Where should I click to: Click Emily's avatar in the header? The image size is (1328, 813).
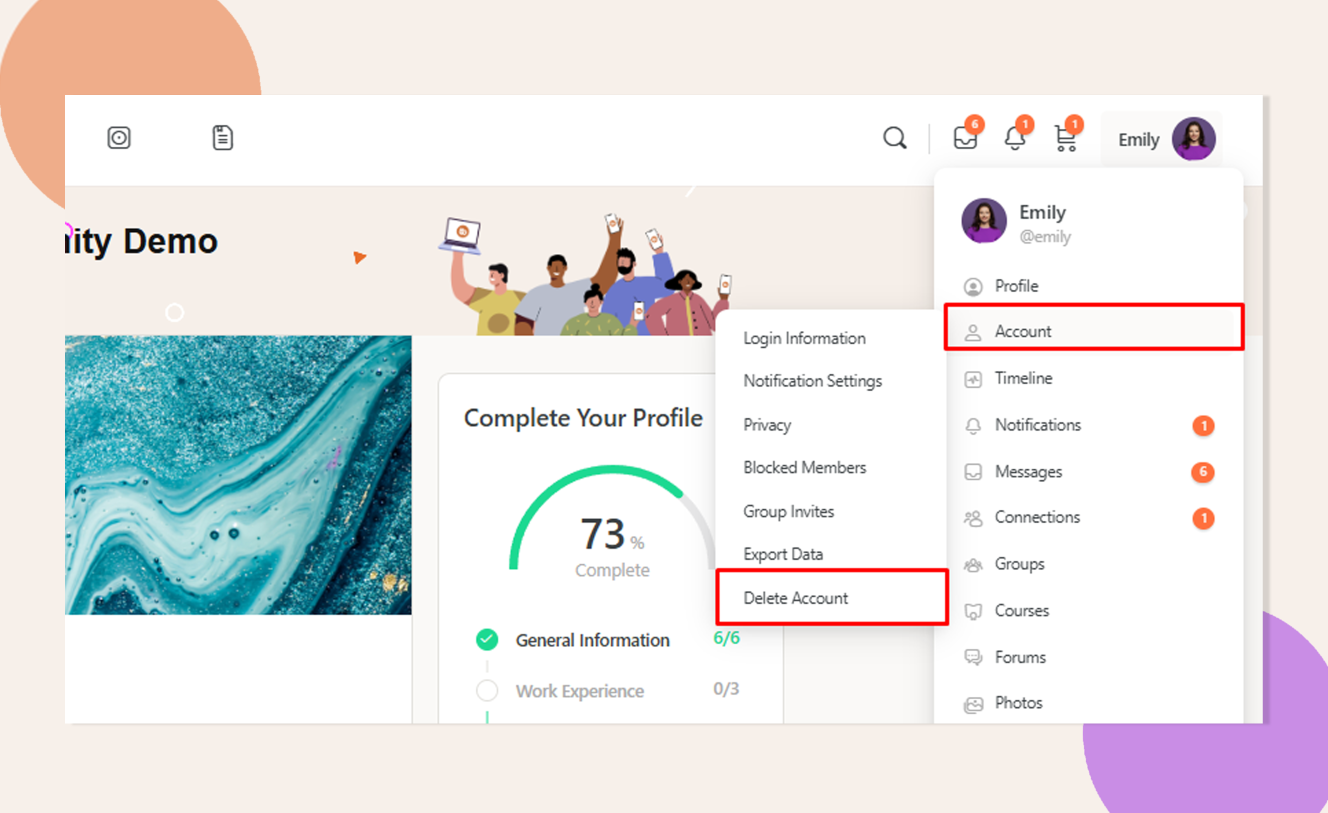click(x=1194, y=139)
